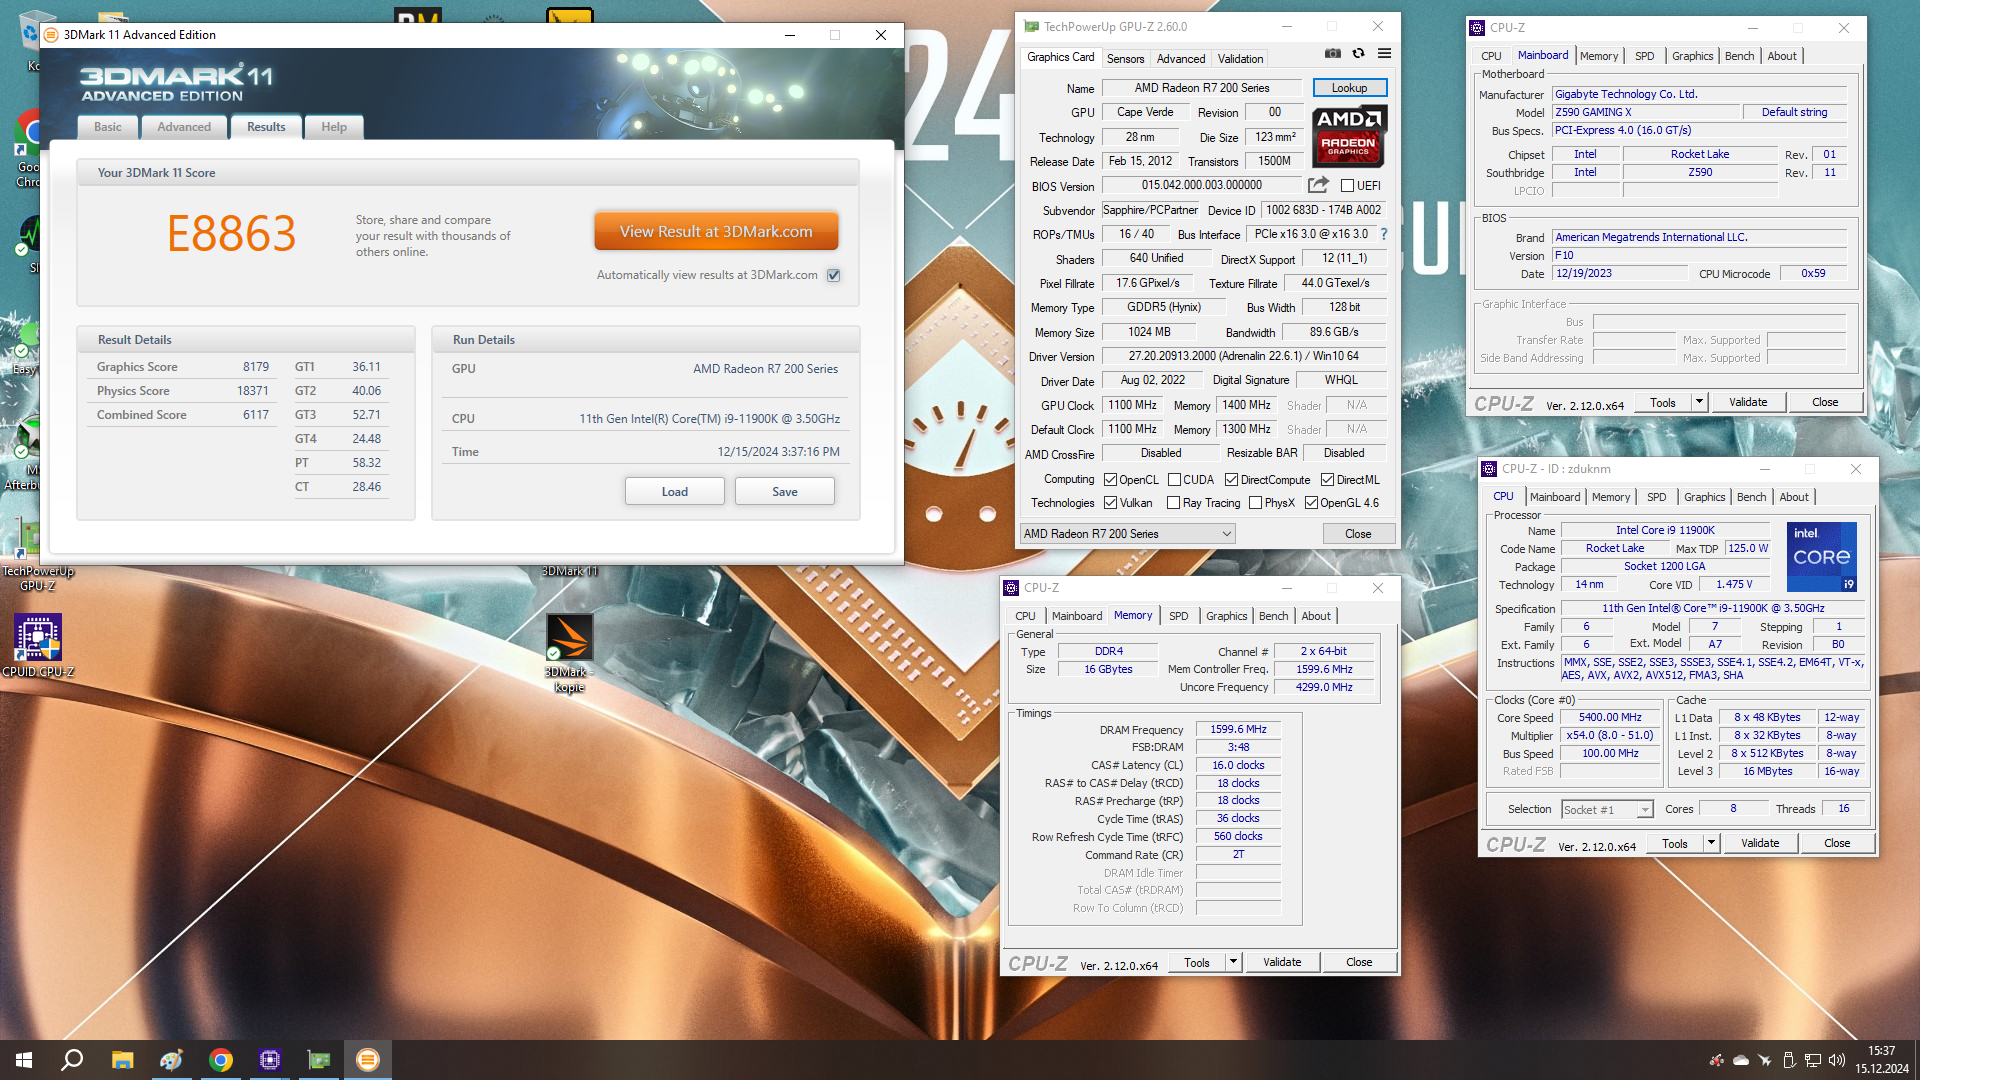The width and height of the screenshot is (2000, 1080).
Task: Open the GPU-Z hamburger menu icon
Action: click(x=1384, y=54)
